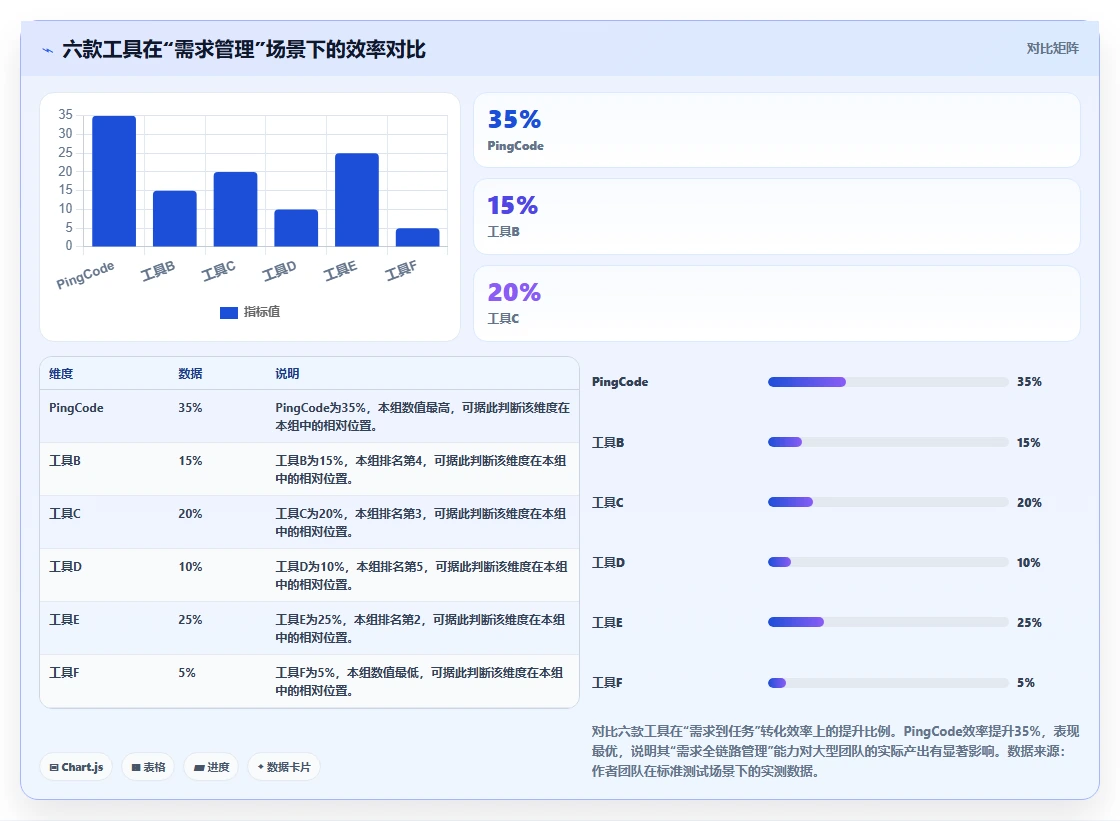Image resolution: width=1120 pixels, height=821 pixels.
Task: Click the description 本组排名第4 in 工具B row
Action: point(389,461)
